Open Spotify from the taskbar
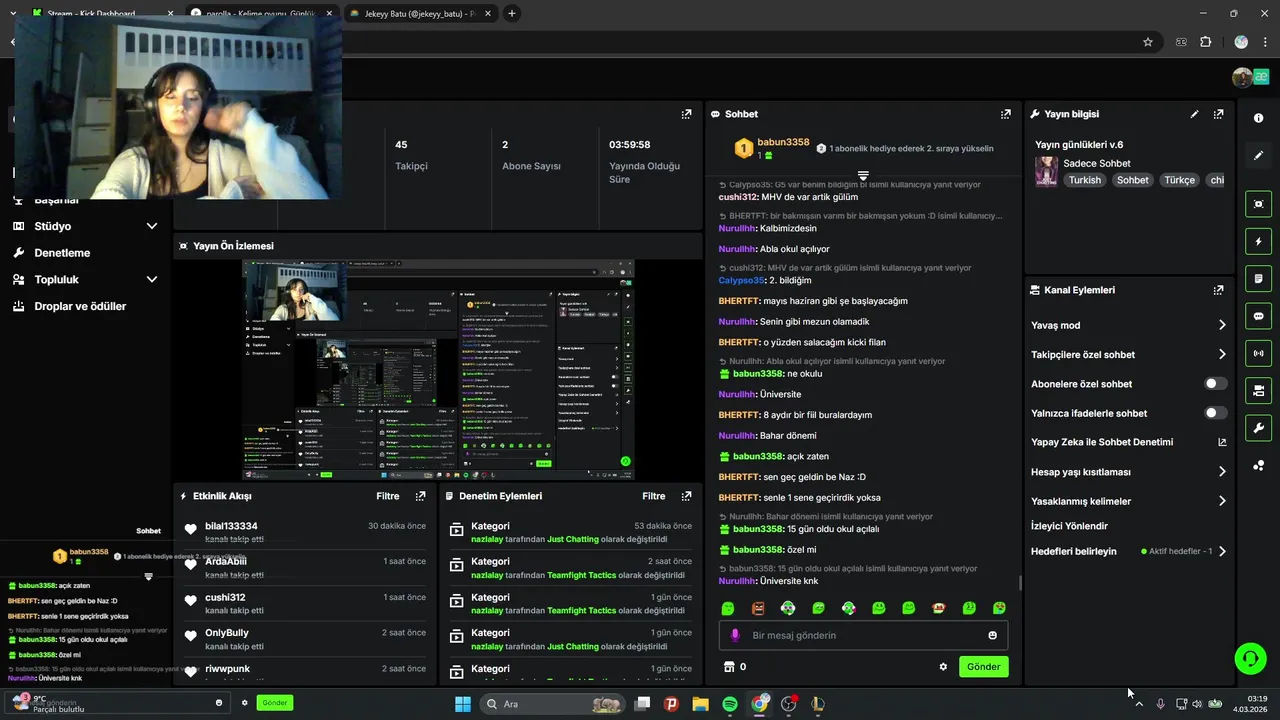Viewport: 1280px width, 720px height. coord(729,704)
